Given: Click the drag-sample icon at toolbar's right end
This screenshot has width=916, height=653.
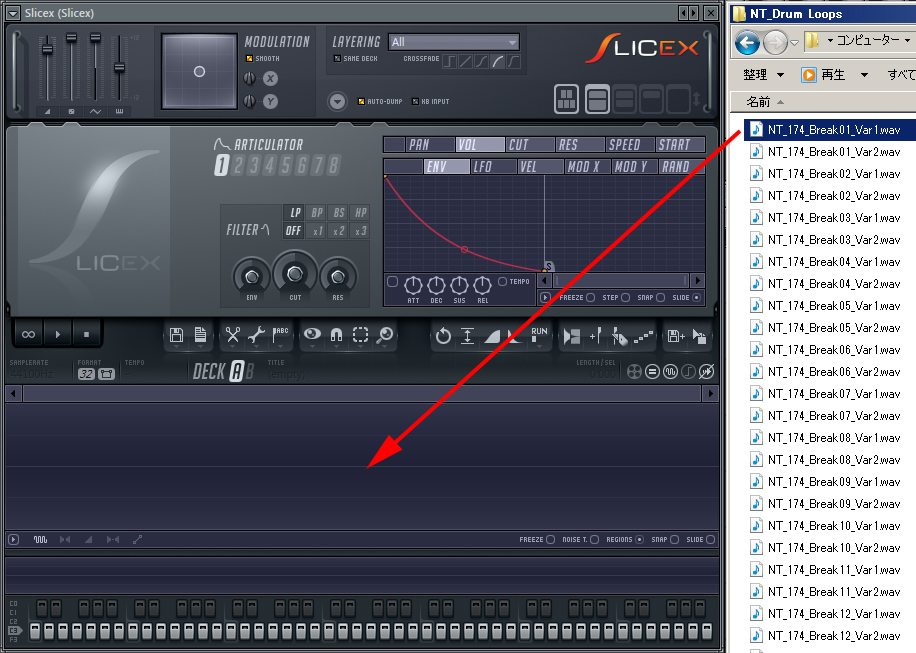Looking at the screenshot, I should click(699, 336).
